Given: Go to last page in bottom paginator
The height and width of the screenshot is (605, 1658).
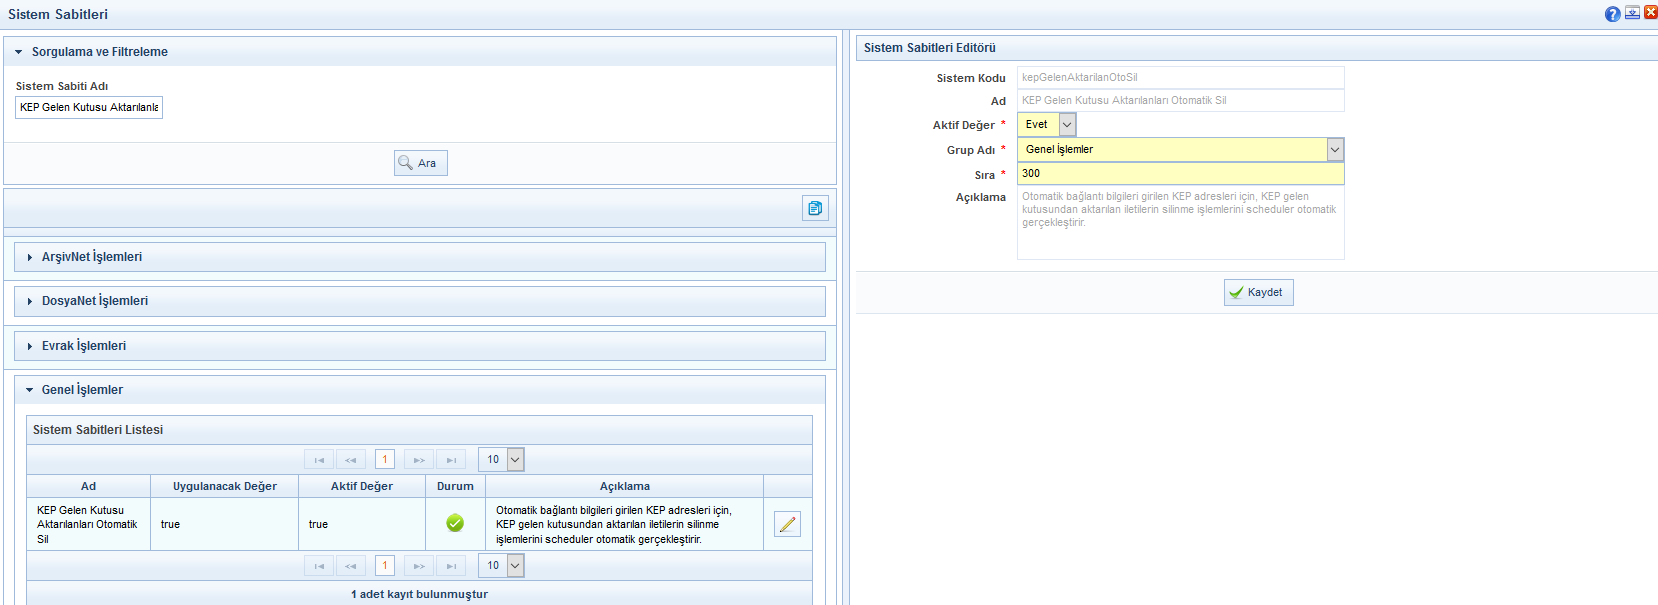Looking at the screenshot, I should coord(451,566).
